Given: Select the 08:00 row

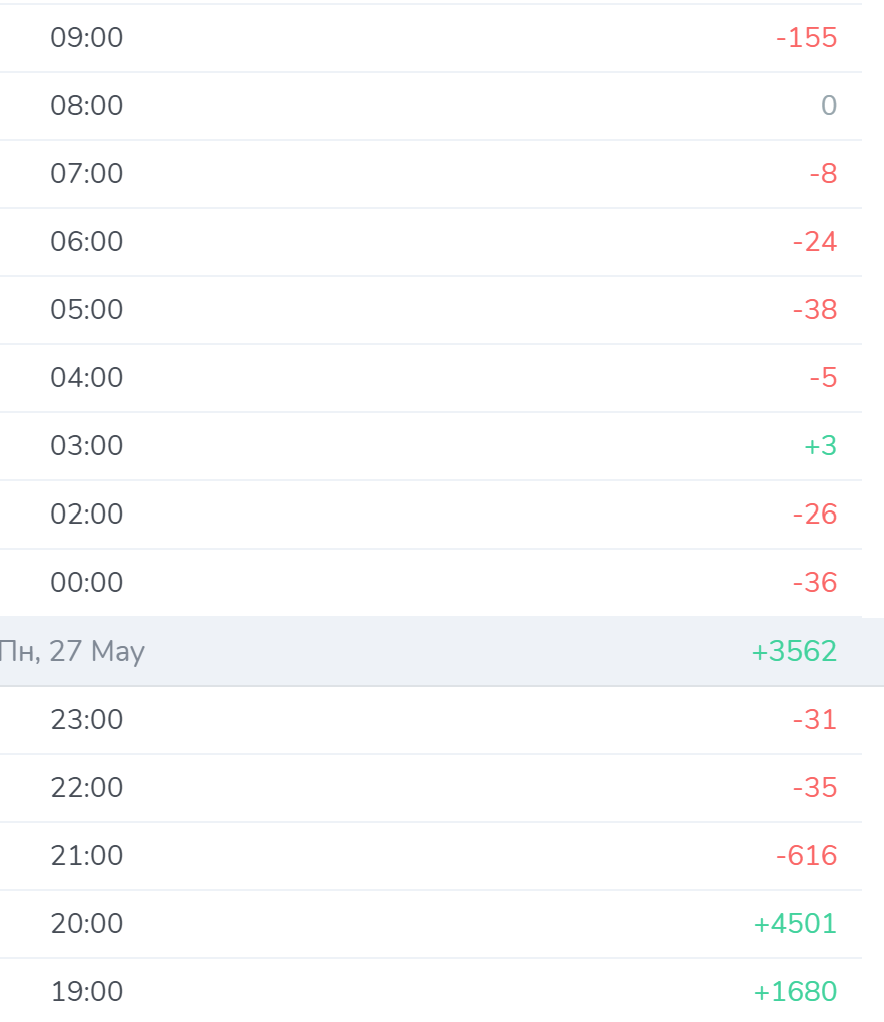Looking at the screenshot, I should coord(431,106).
